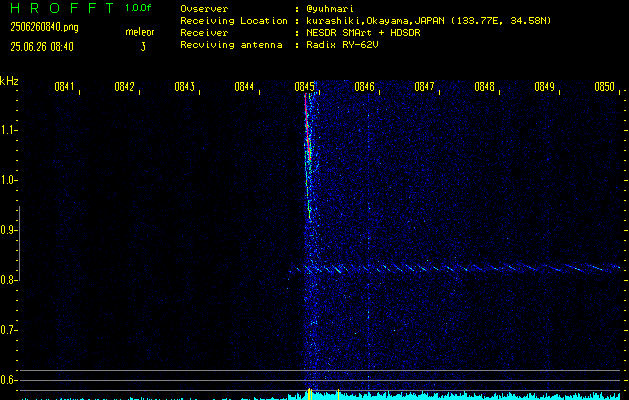Viewport: 629px width, 400px height.
Task: Click the 'meteor' count label
Action: [x=140, y=32]
